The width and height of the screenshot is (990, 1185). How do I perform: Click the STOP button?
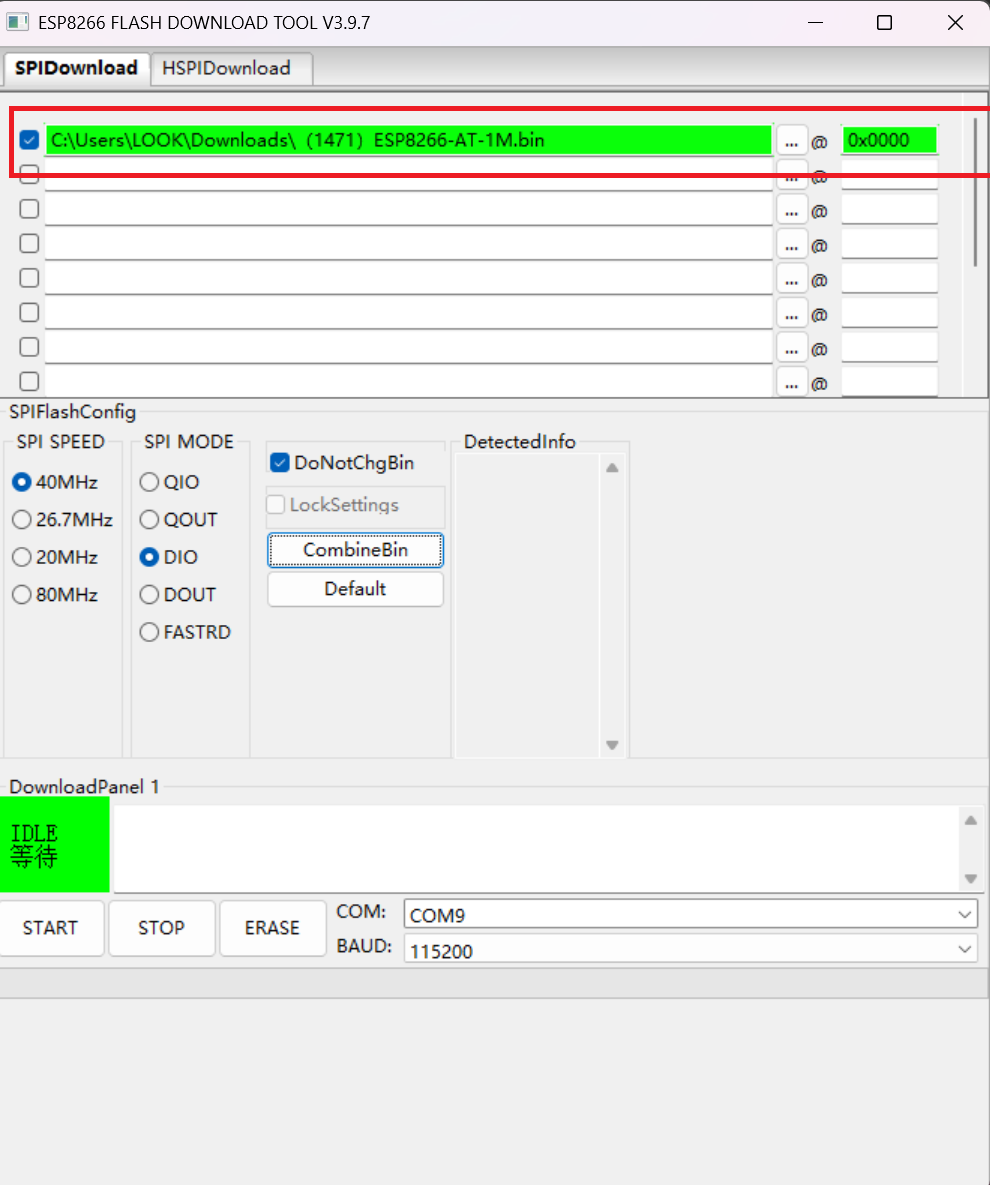162,928
